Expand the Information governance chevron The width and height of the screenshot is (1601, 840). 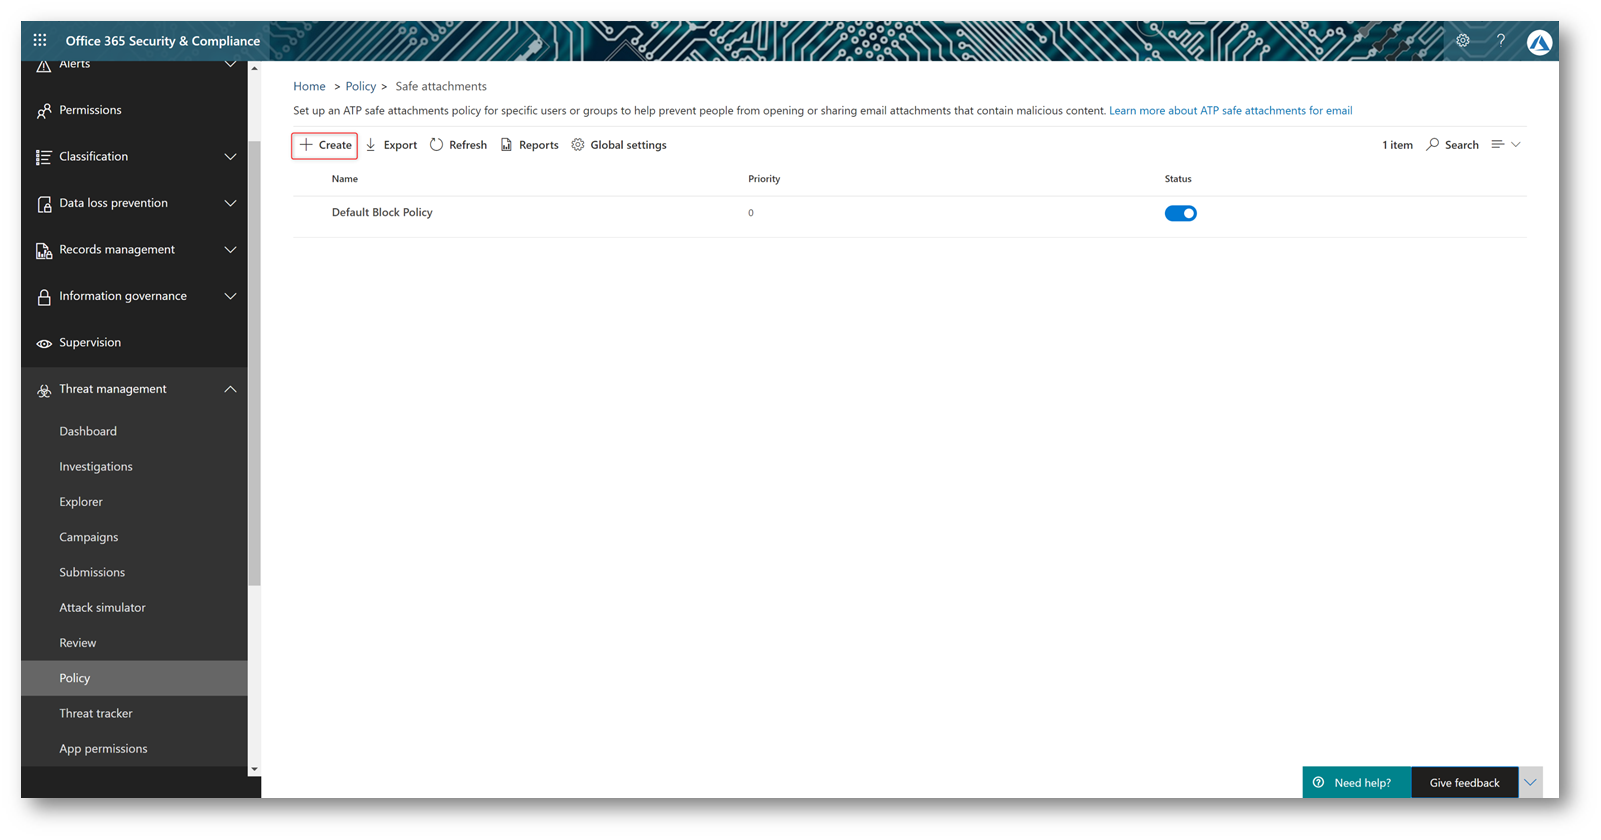230,296
